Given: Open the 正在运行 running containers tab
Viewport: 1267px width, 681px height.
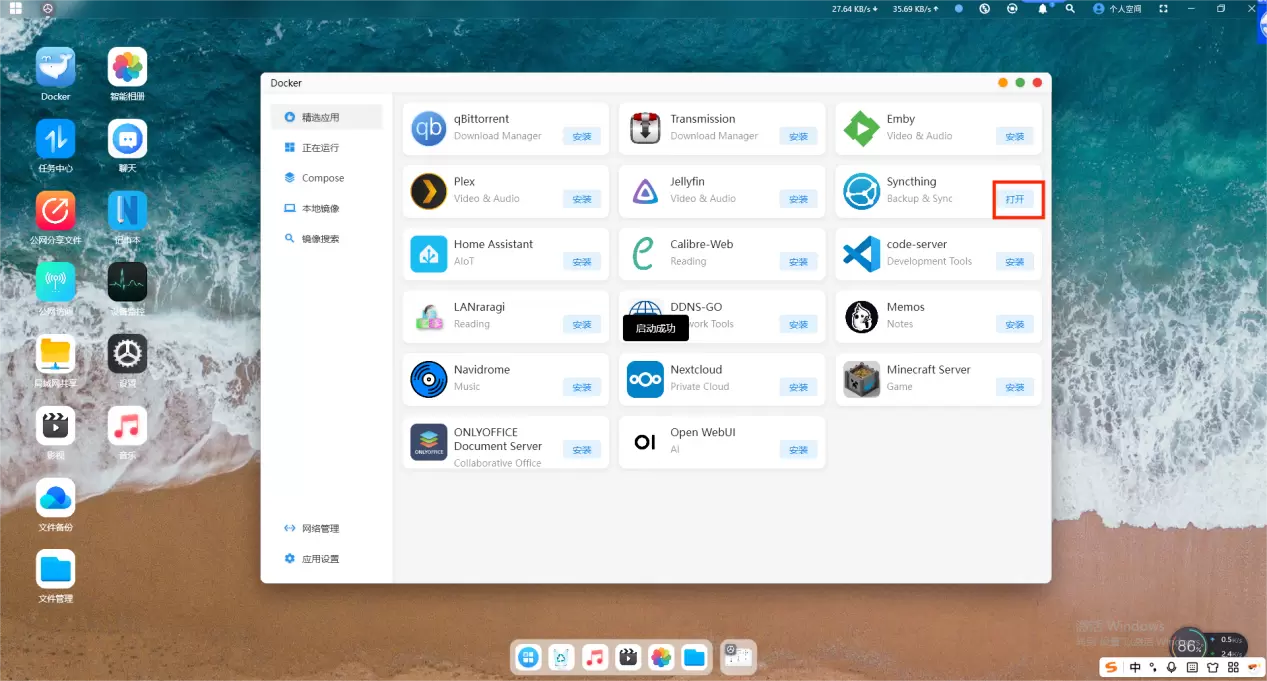Looking at the screenshot, I should [x=320, y=148].
